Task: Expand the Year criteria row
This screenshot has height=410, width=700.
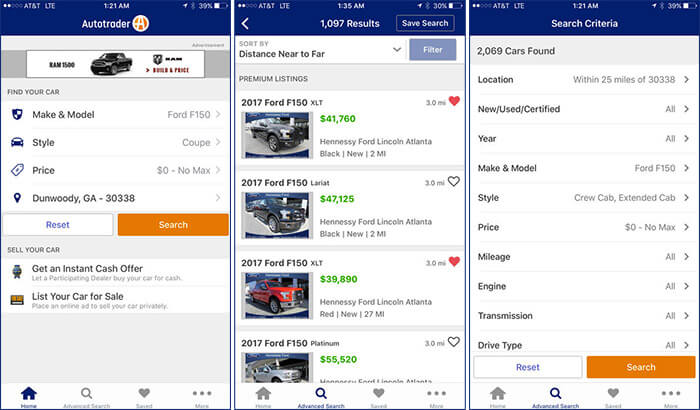Action: click(x=583, y=138)
